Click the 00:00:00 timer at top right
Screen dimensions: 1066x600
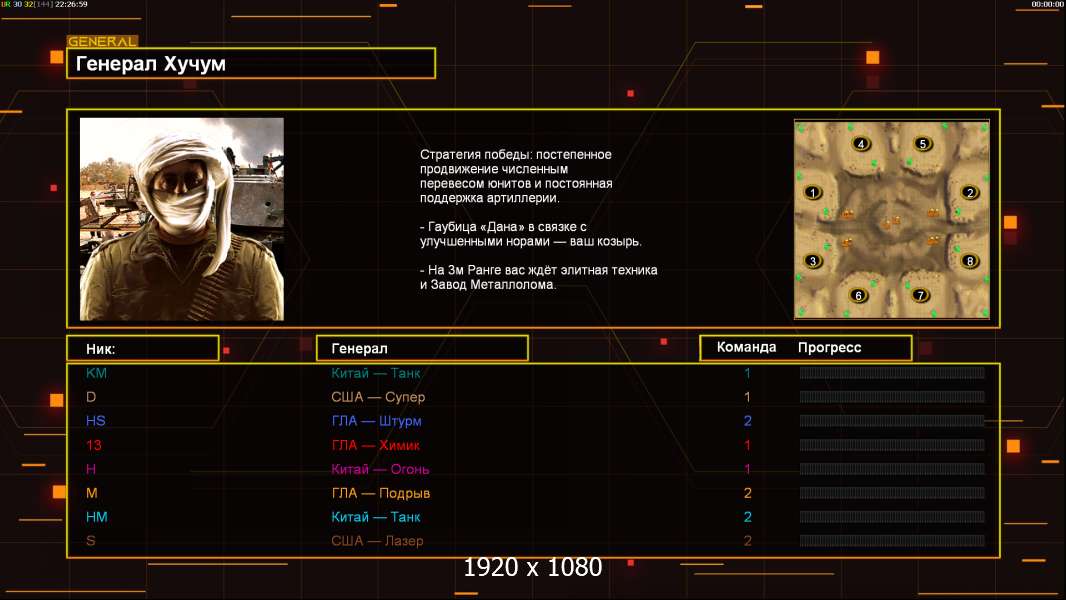1047,4
